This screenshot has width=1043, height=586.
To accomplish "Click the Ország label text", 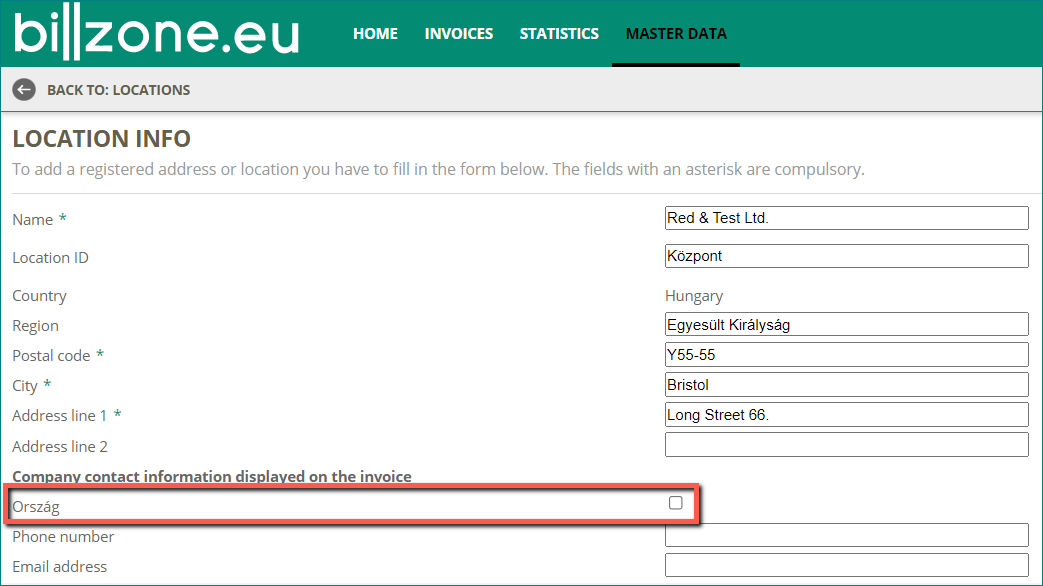I will [36, 507].
